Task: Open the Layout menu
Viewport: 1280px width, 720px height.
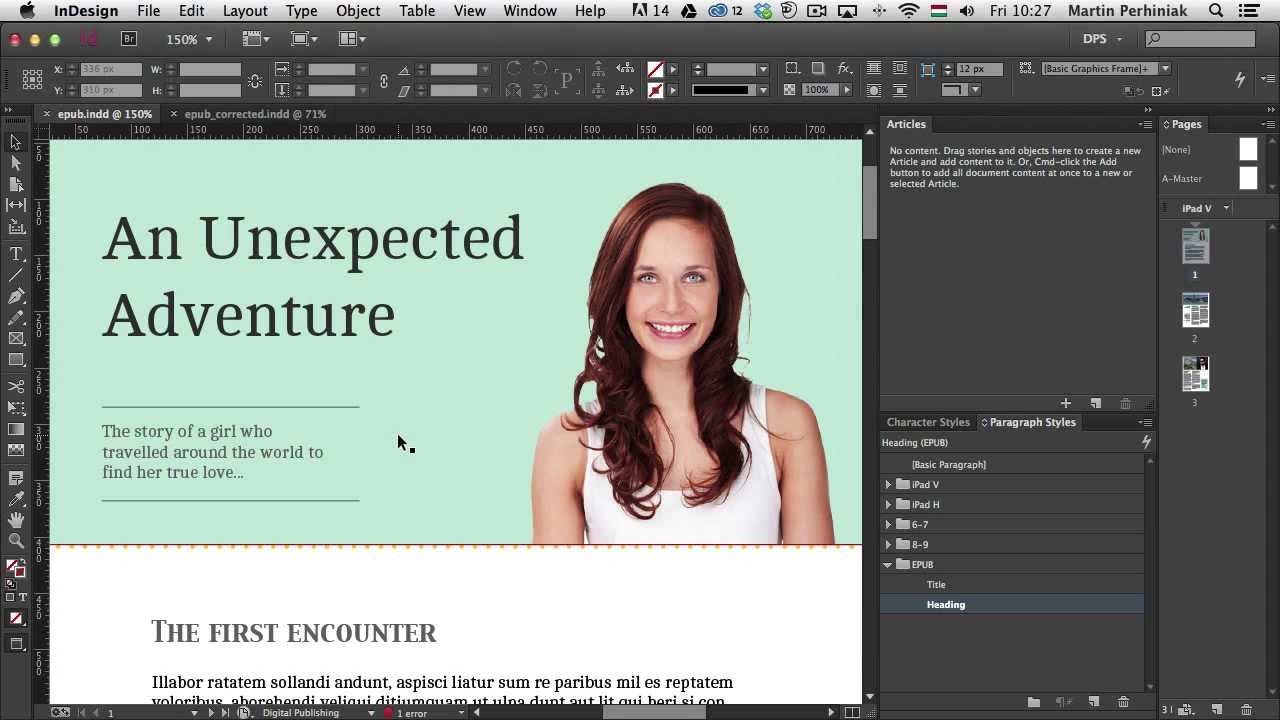Action: [245, 11]
